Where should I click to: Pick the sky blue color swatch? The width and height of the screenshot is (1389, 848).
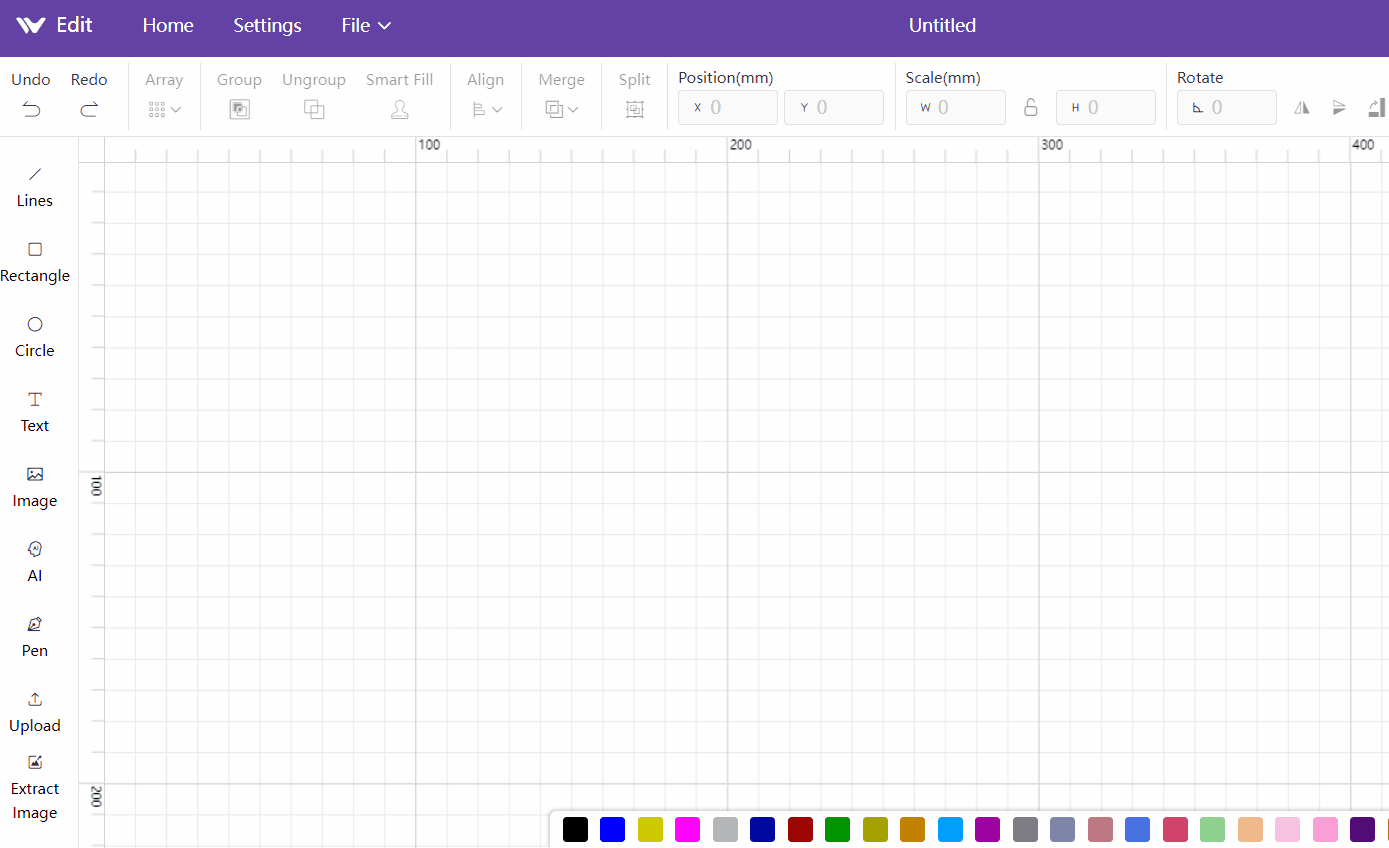pyautogui.click(x=950, y=829)
